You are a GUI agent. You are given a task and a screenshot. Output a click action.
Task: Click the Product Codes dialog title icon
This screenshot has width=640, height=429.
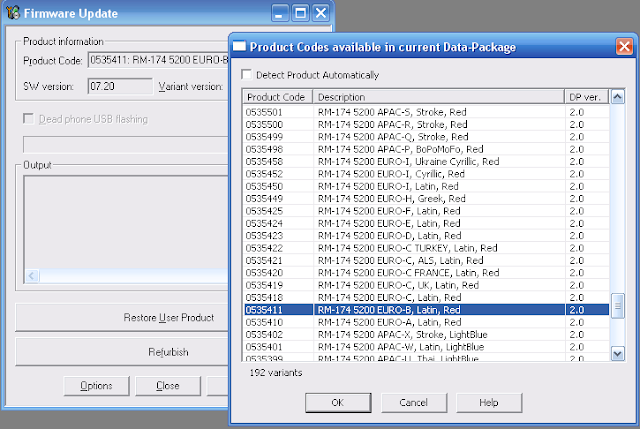(x=239, y=47)
